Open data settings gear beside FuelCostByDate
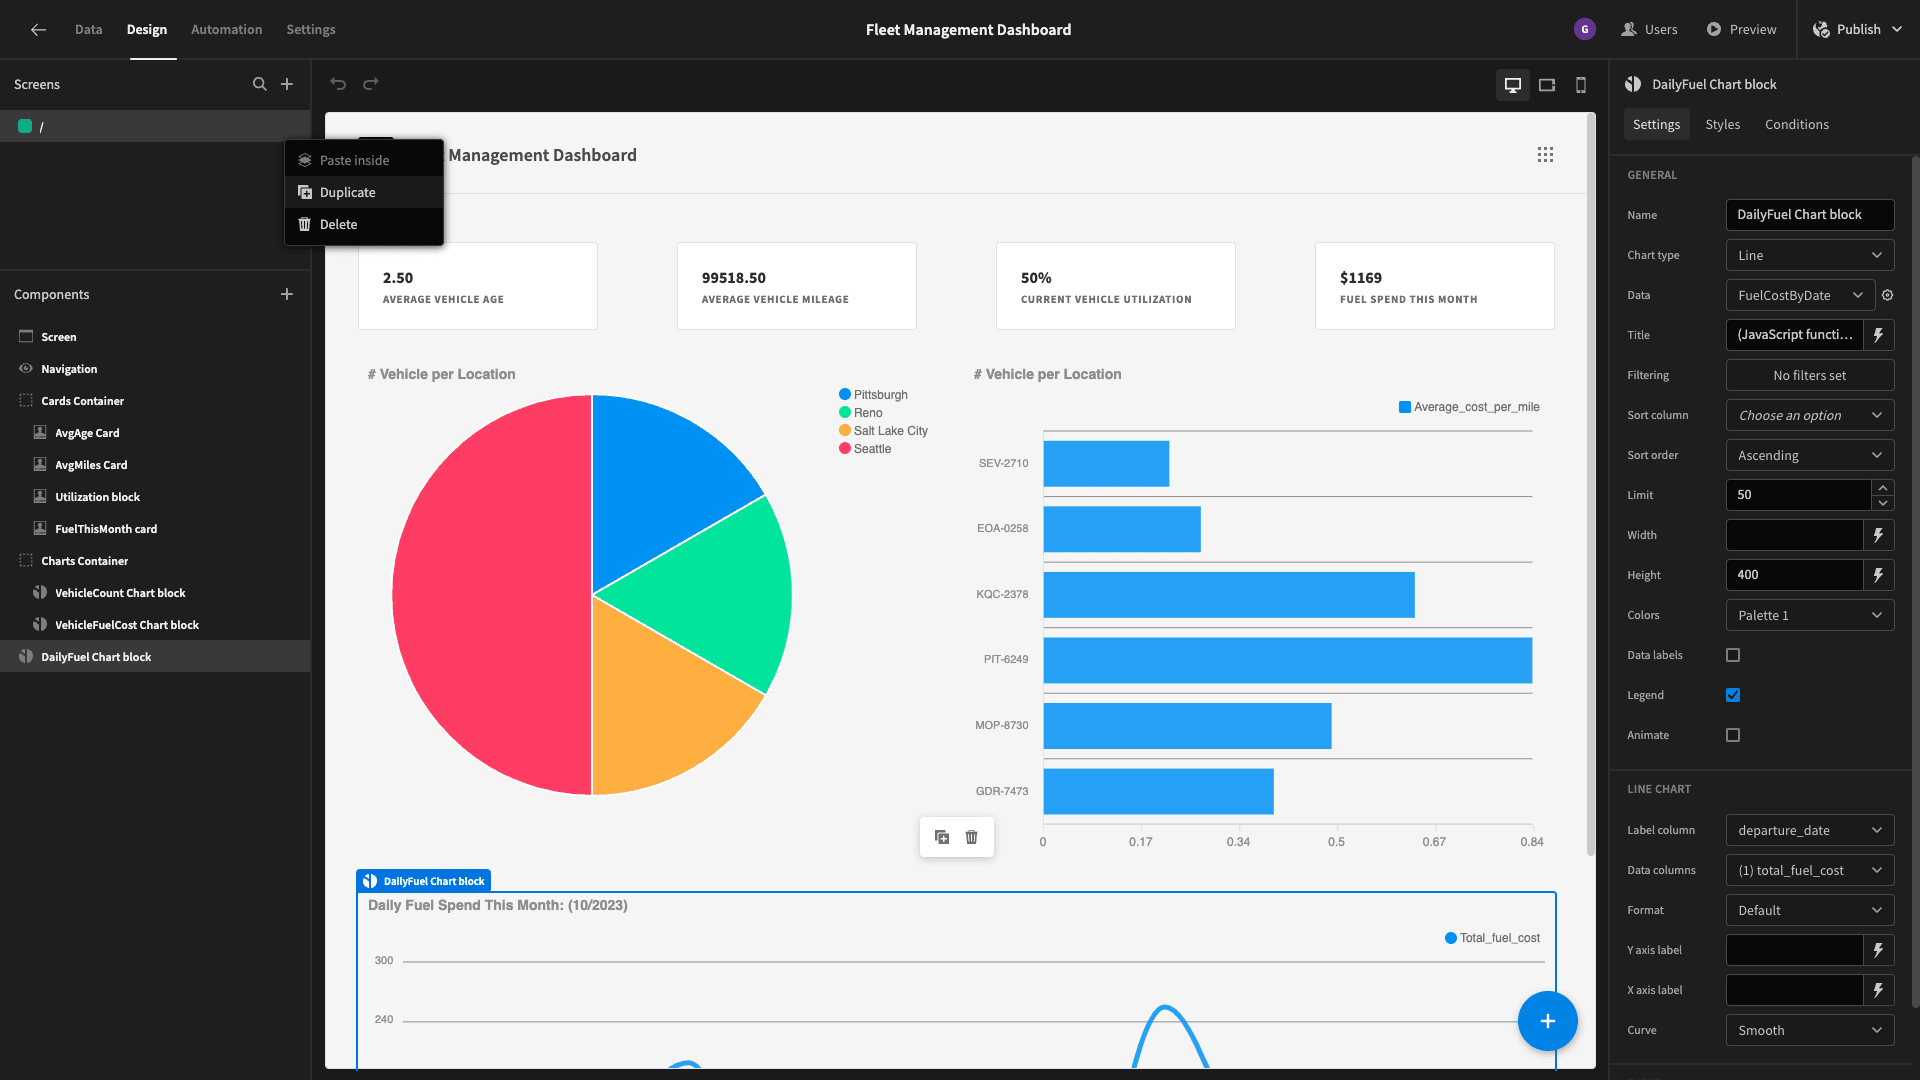Viewport: 1920px width, 1080px height. pyautogui.click(x=1888, y=295)
